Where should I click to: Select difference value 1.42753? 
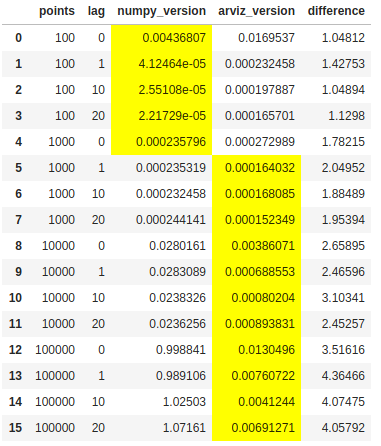(336, 64)
